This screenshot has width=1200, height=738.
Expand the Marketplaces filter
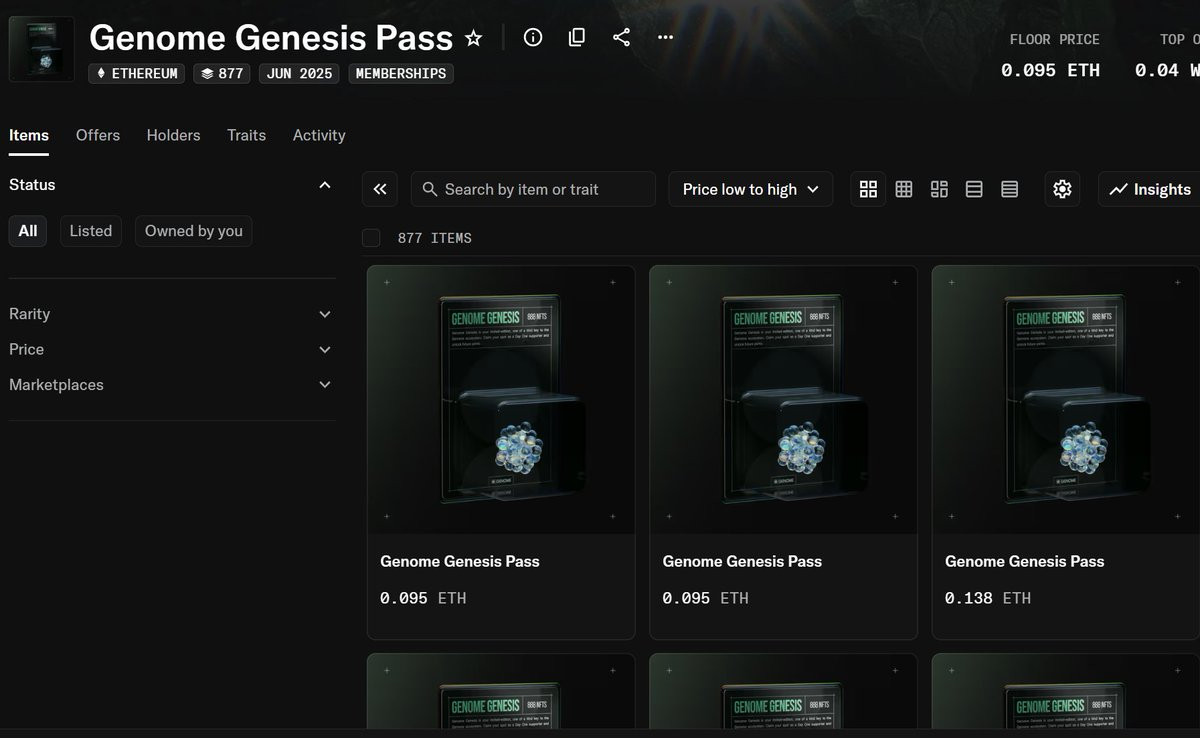(172, 385)
